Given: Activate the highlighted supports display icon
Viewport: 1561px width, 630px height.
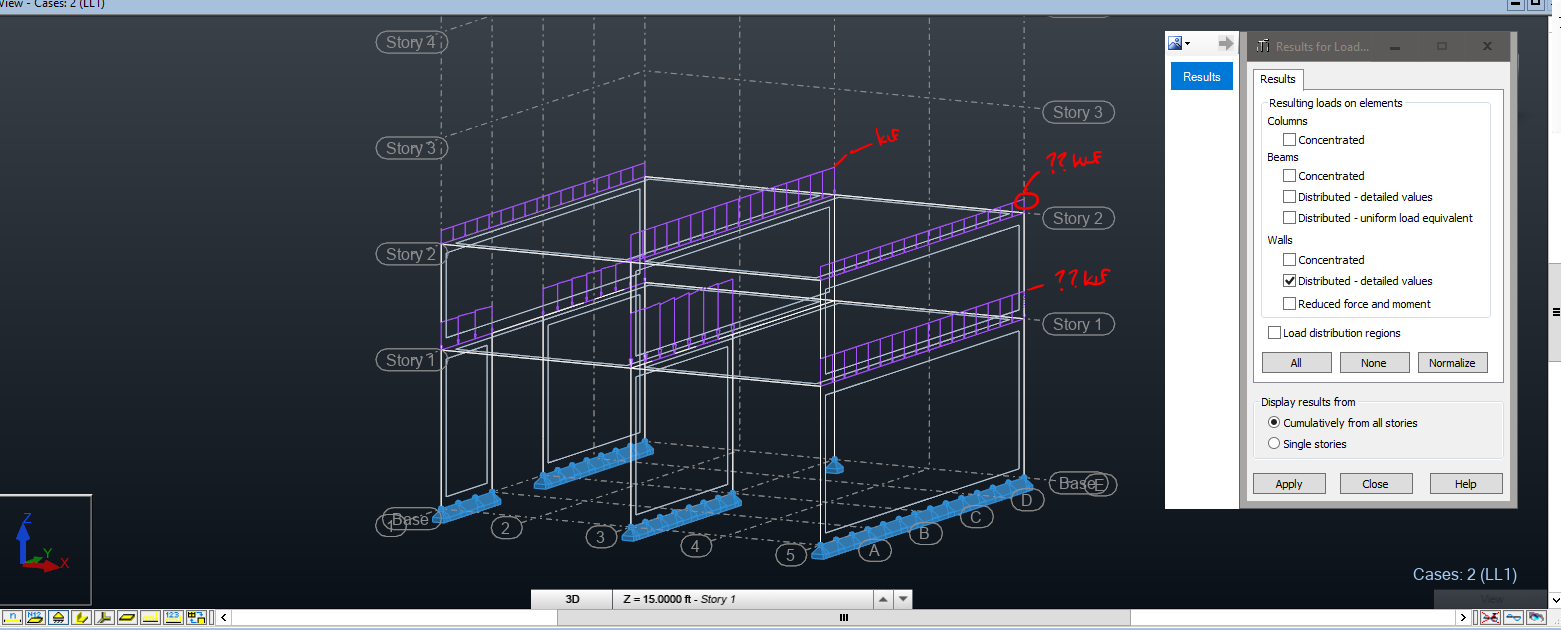Looking at the screenshot, I should pyautogui.click(x=59, y=617).
